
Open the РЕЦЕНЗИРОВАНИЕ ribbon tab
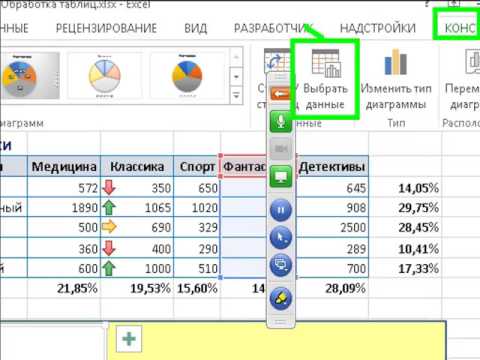pyautogui.click(x=106, y=28)
